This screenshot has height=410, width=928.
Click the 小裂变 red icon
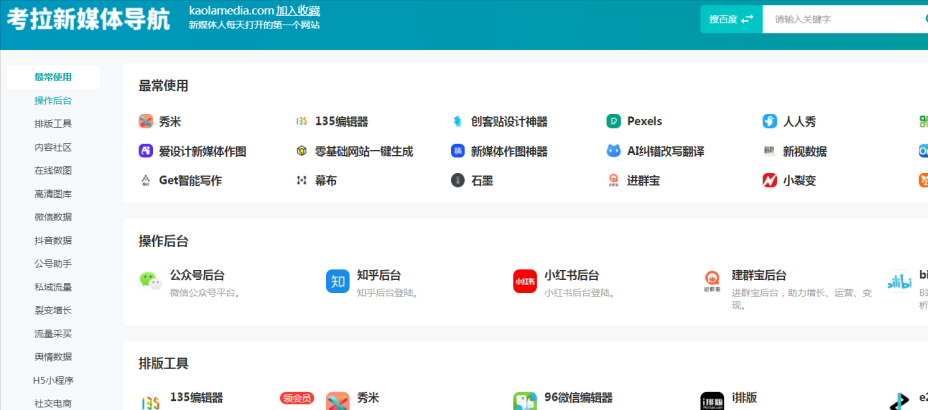point(769,180)
